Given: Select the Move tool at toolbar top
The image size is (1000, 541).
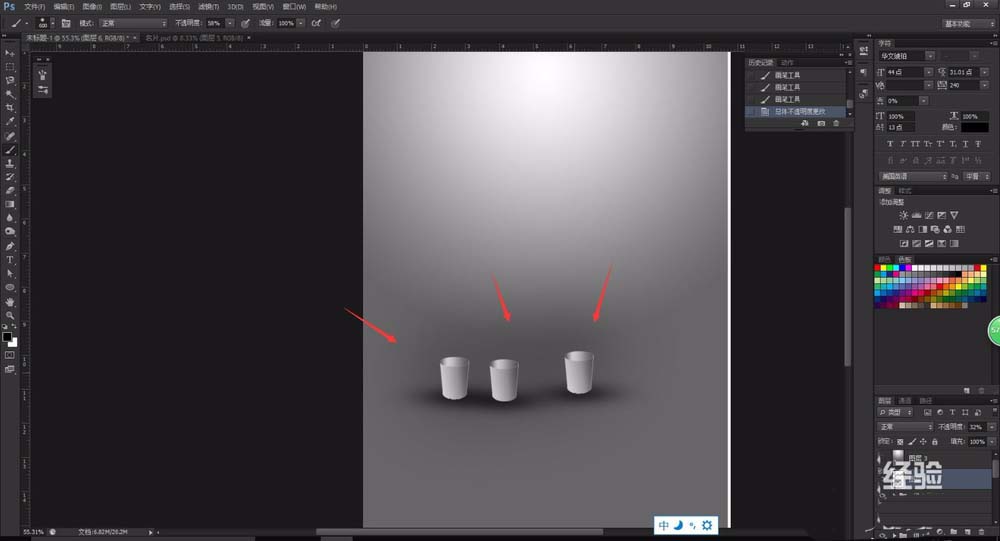Looking at the screenshot, I should coord(10,53).
